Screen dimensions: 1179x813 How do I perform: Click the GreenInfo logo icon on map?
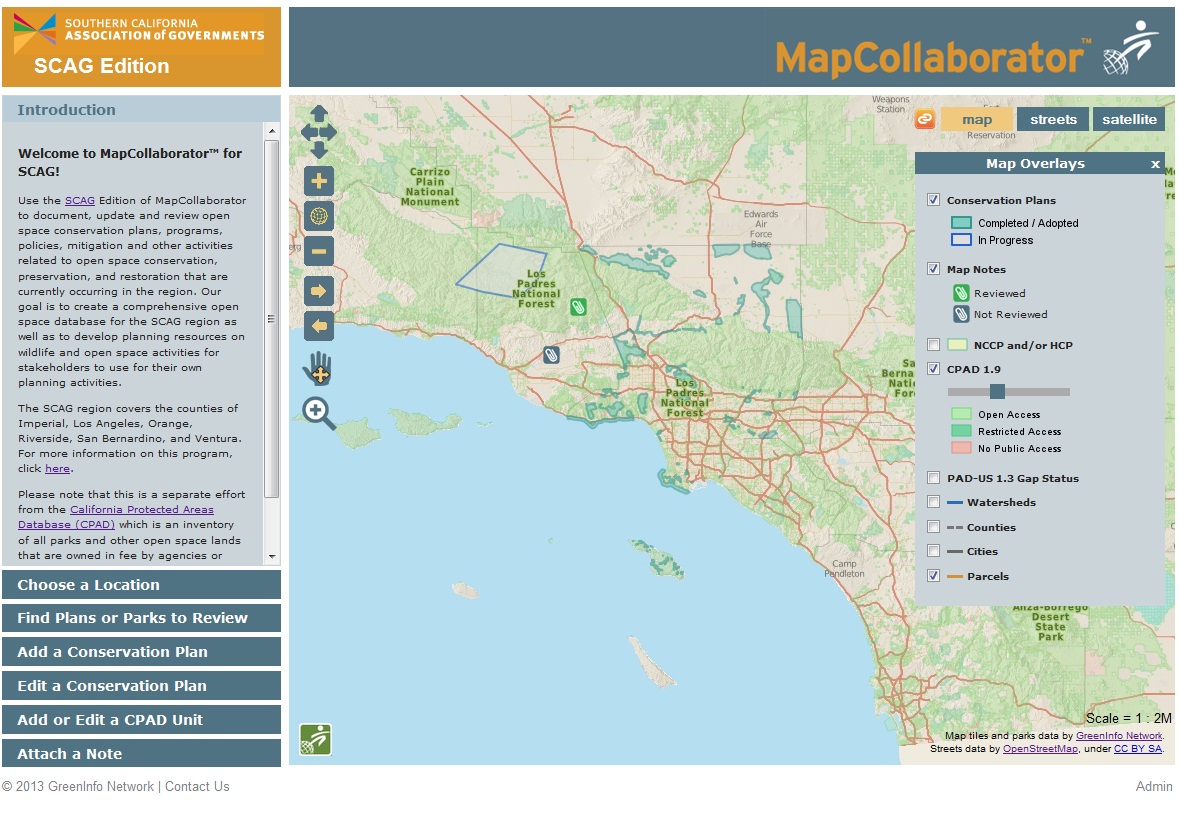(x=316, y=739)
